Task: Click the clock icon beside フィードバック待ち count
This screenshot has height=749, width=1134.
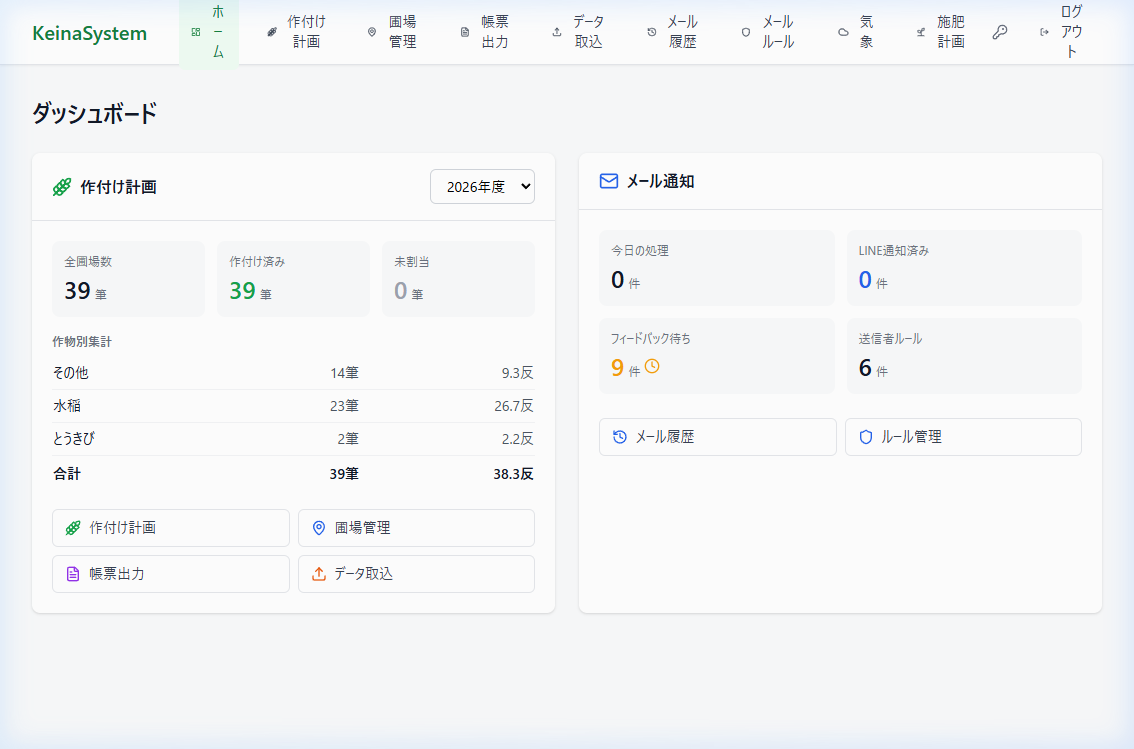Action: click(x=652, y=367)
